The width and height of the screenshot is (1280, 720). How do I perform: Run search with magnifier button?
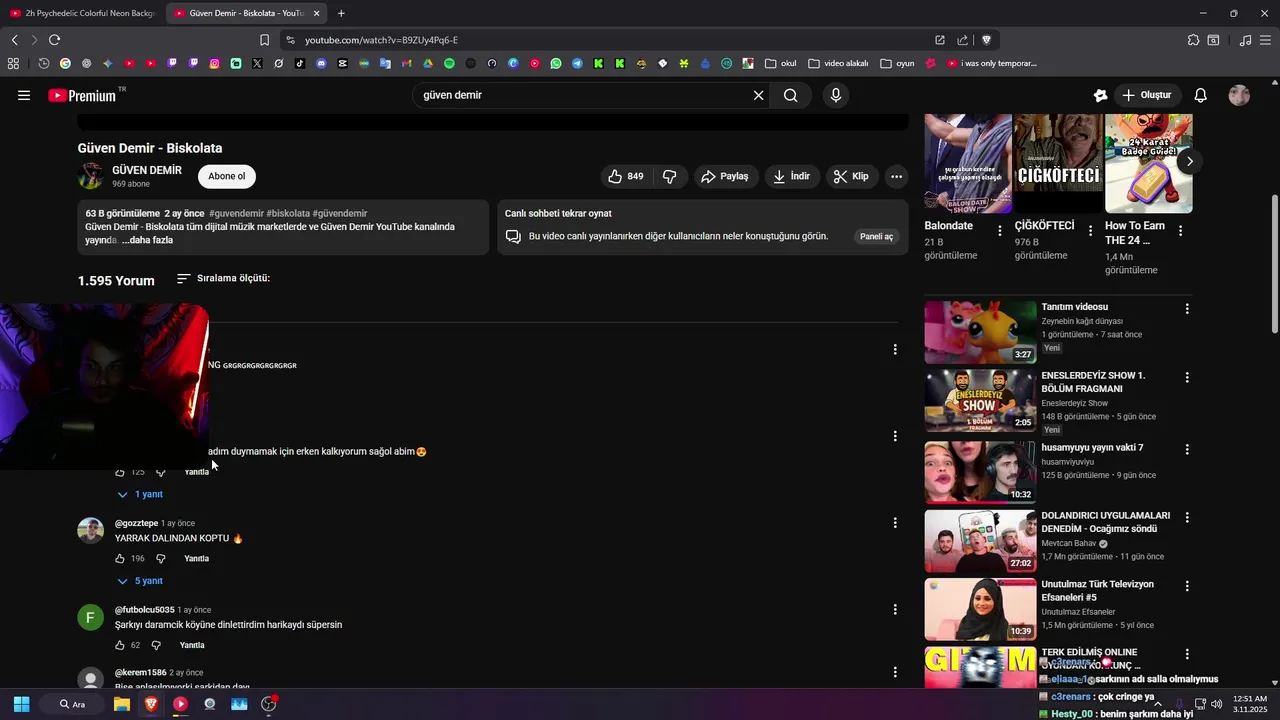point(791,96)
